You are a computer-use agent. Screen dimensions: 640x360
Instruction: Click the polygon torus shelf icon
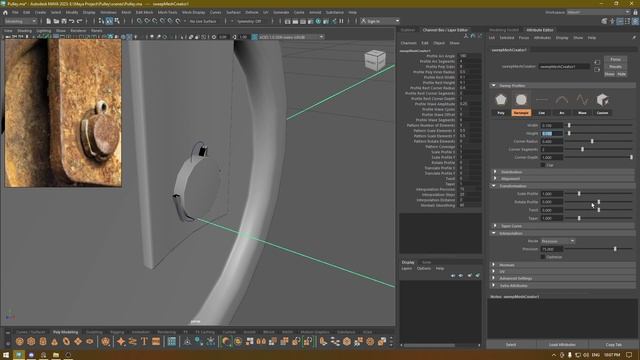click(x=66, y=341)
